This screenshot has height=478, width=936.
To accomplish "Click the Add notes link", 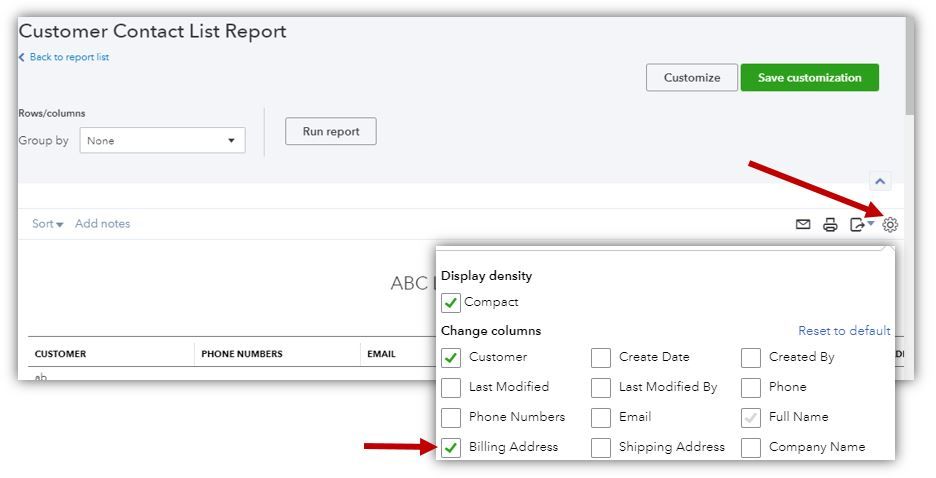I will click(x=102, y=224).
